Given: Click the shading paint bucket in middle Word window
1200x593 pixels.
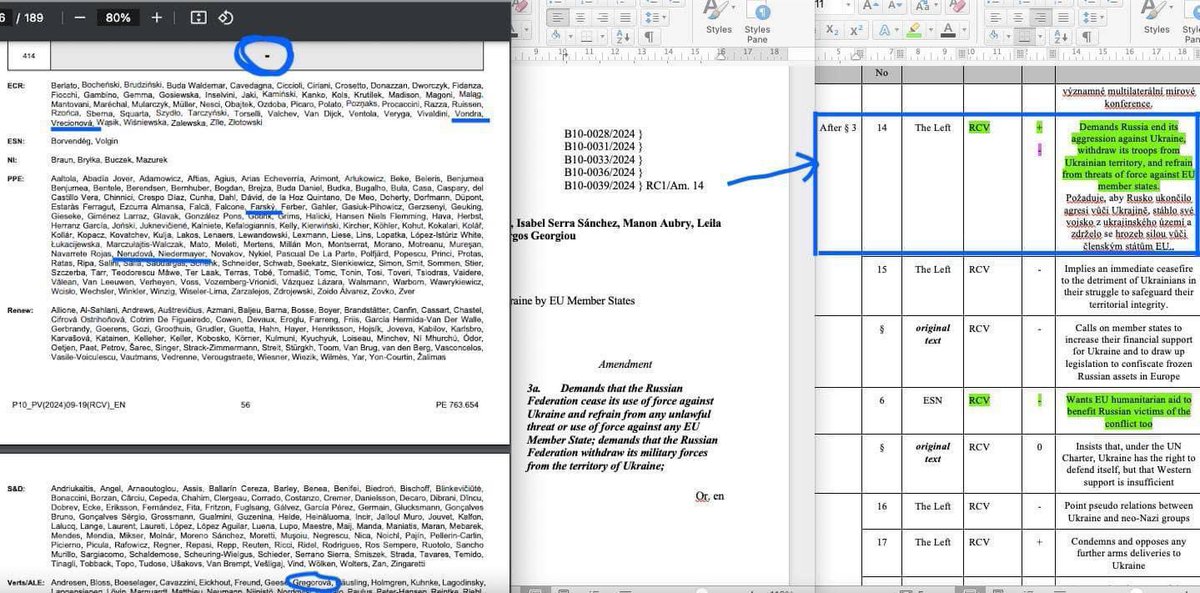Looking at the screenshot, I should point(556,36).
